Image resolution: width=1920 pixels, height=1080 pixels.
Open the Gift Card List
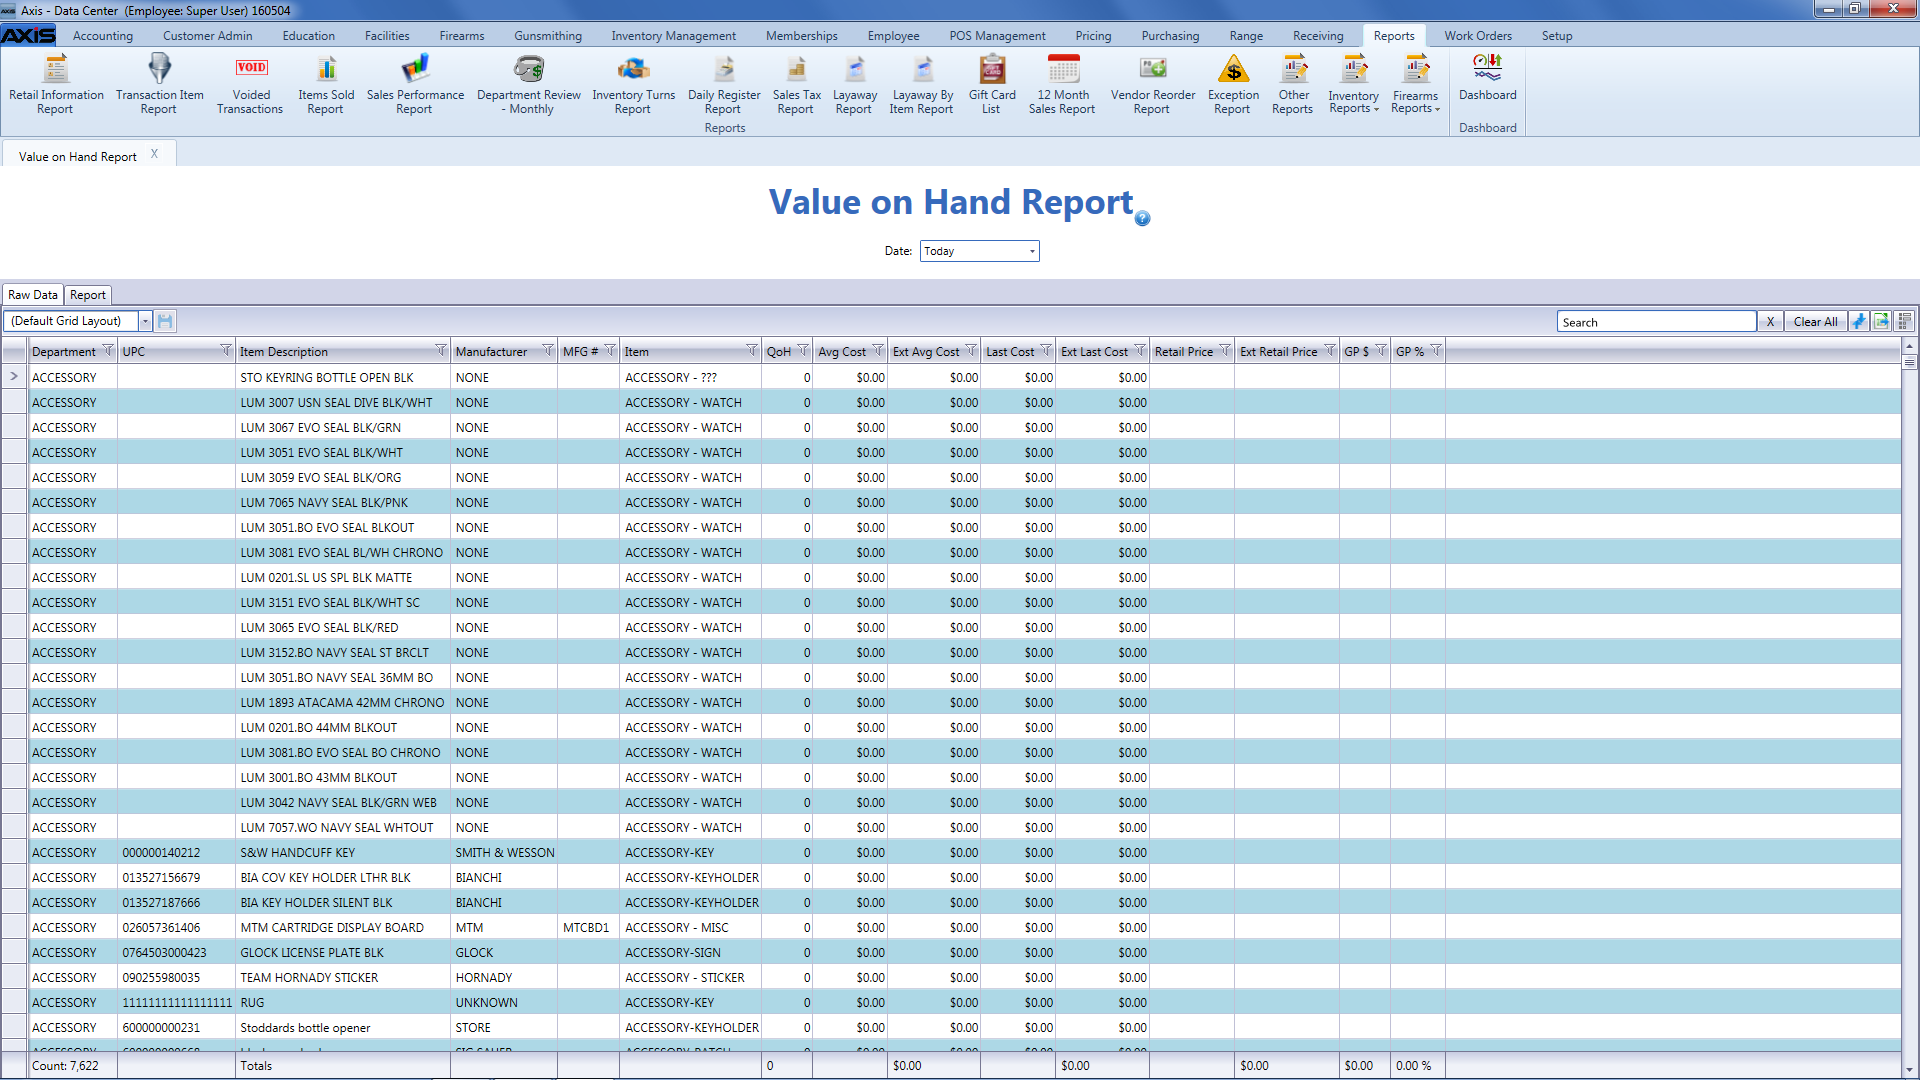[x=992, y=85]
